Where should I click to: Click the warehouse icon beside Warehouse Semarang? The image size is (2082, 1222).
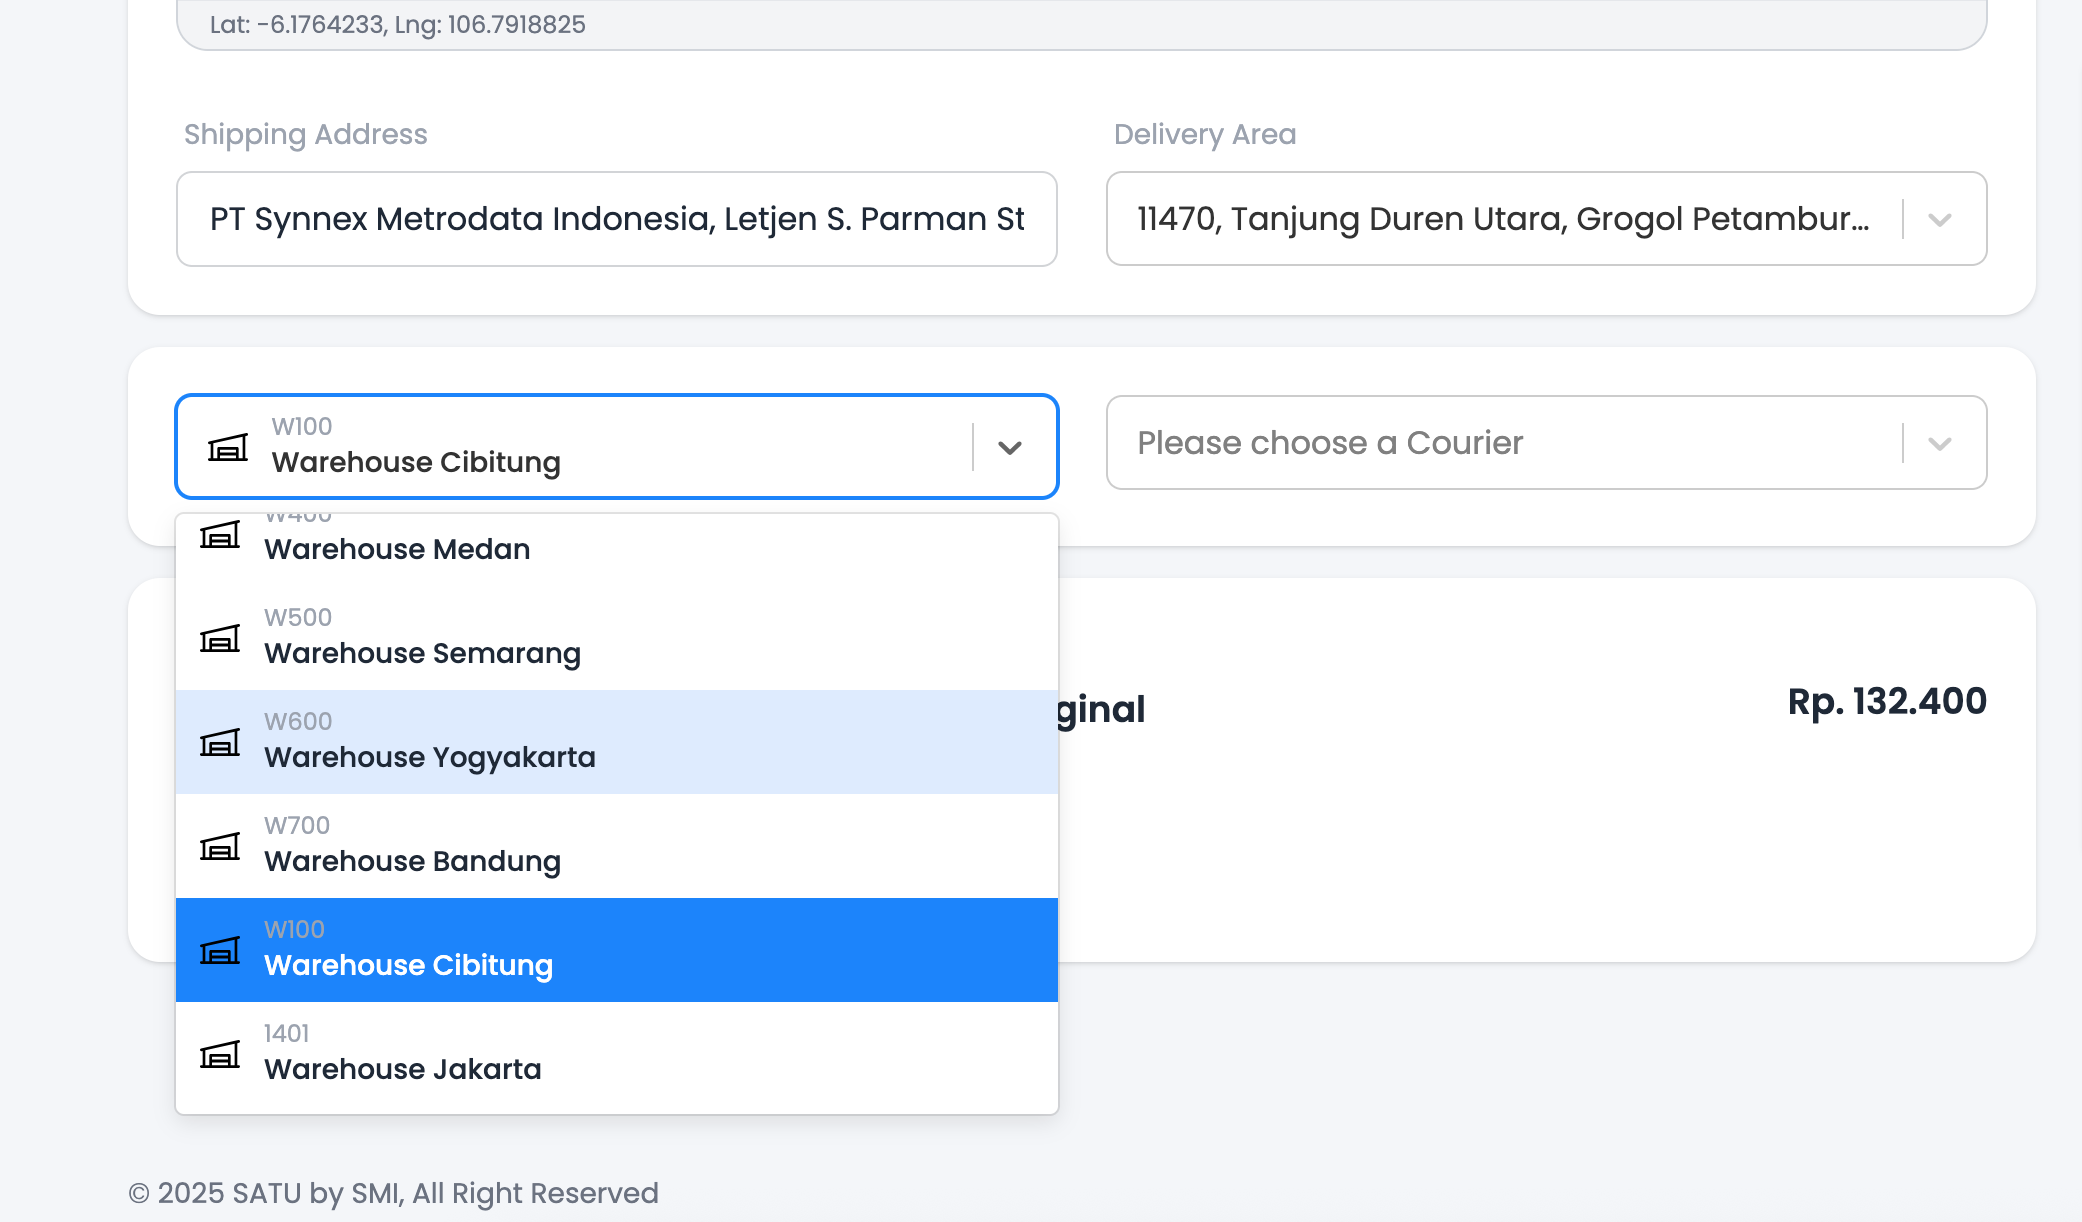click(x=220, y=639)
